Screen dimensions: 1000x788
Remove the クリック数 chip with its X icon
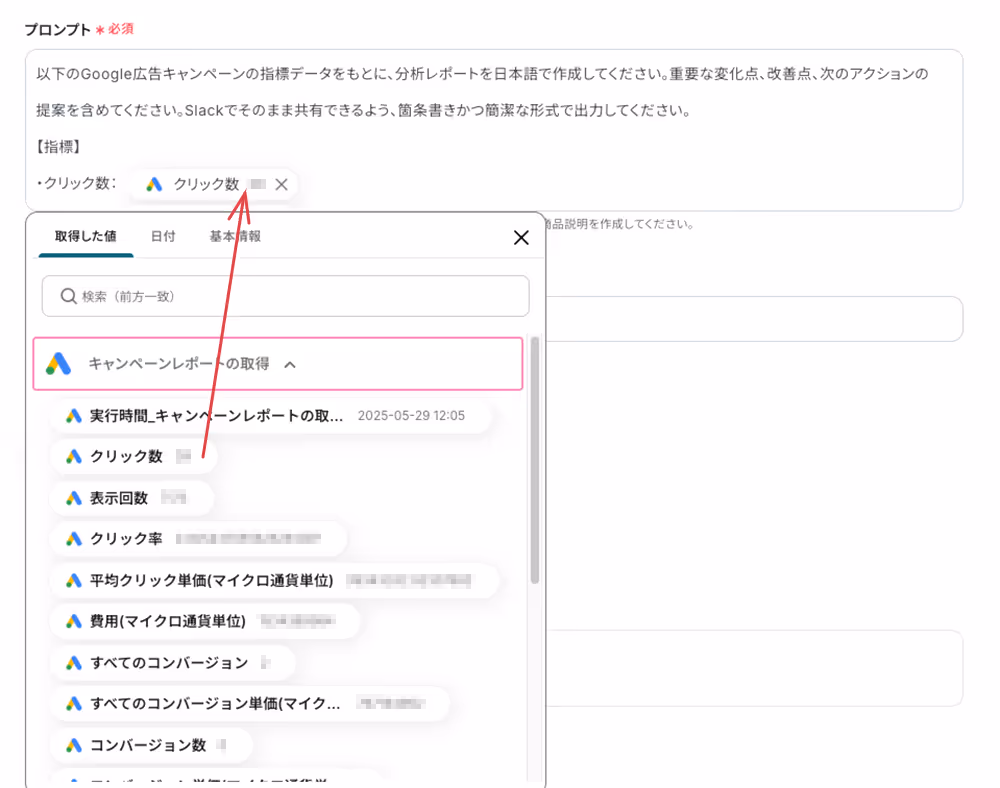pos(281,185)
